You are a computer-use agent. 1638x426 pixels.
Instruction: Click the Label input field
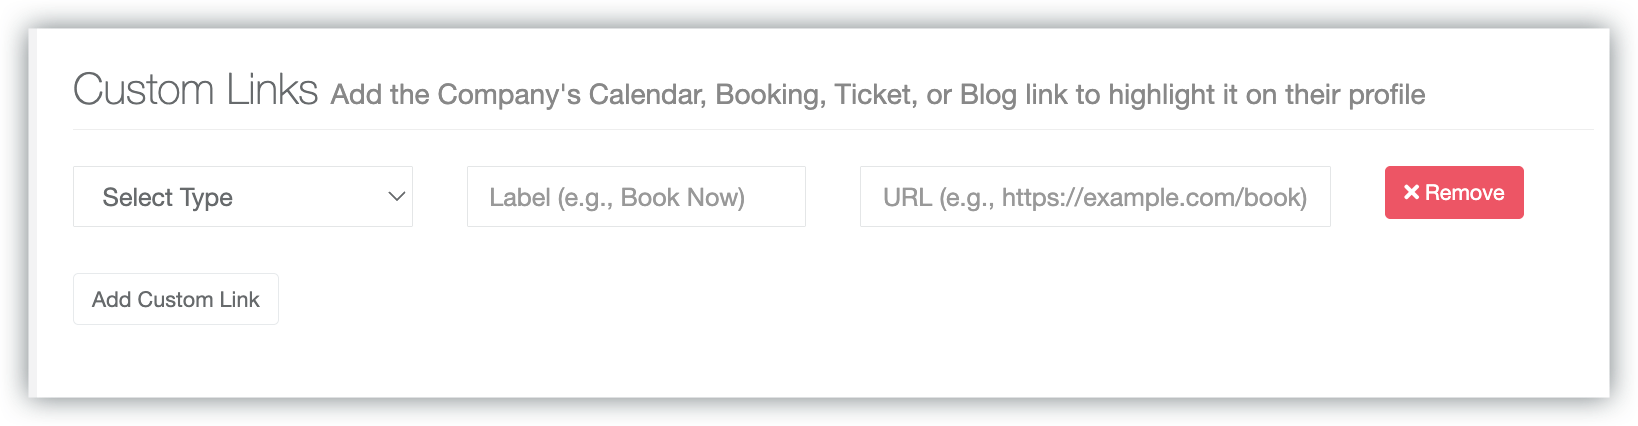click(x=636, y=197)
